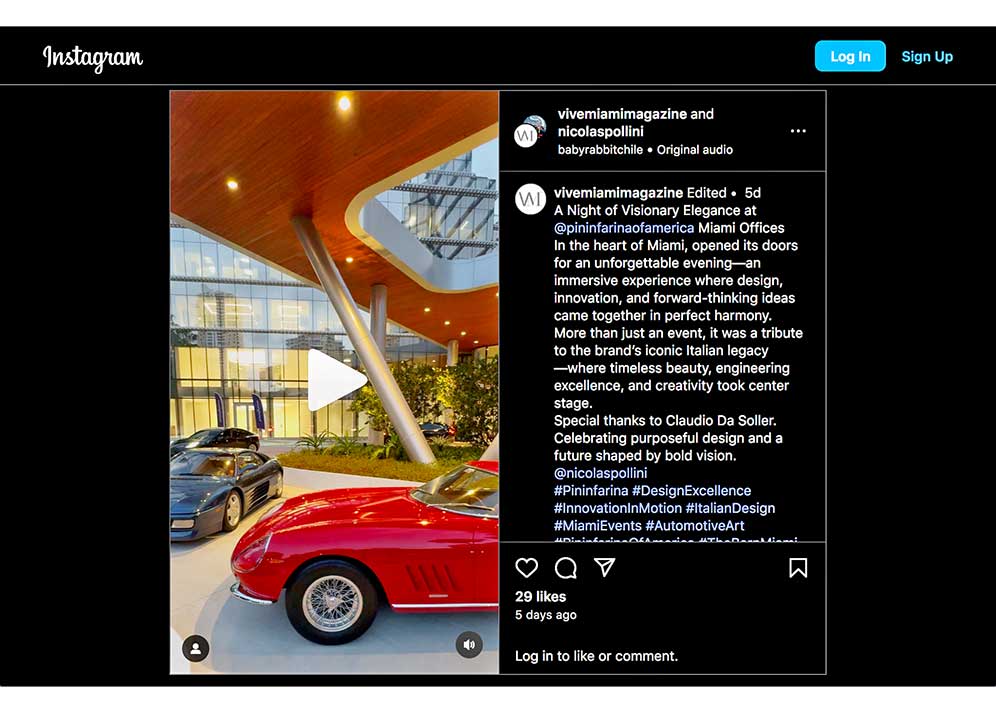This screenshot has width=996, height=707.
Task: Open the @nicolaspollini mention in caption
Action: pos(600,473)
